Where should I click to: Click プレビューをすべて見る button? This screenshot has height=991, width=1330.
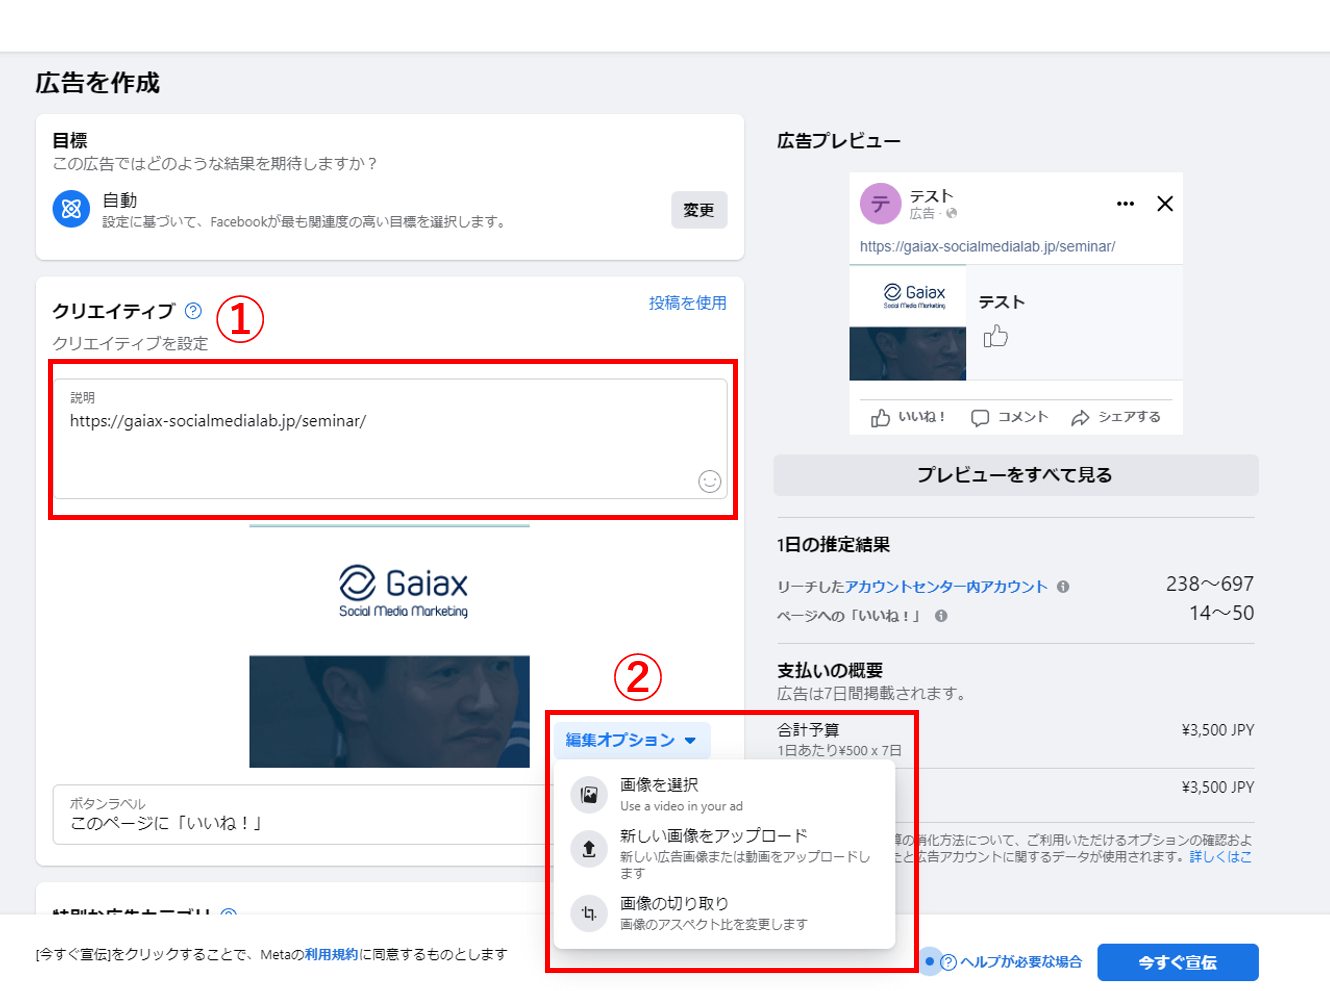(x=1015, y=475)
